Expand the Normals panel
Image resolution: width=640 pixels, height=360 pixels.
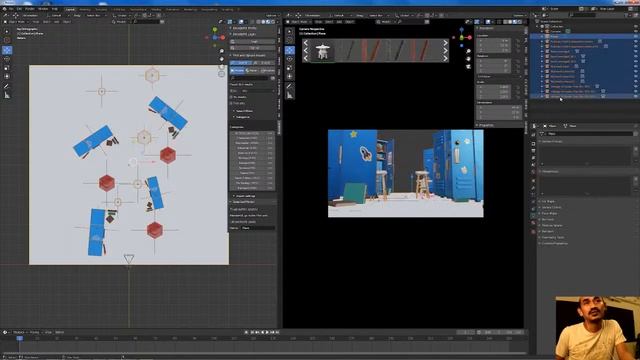pos(547,219)
